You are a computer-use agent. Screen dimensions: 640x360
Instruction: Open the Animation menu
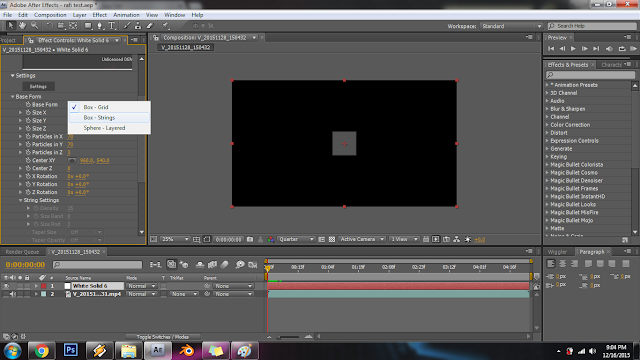point(126,15)
